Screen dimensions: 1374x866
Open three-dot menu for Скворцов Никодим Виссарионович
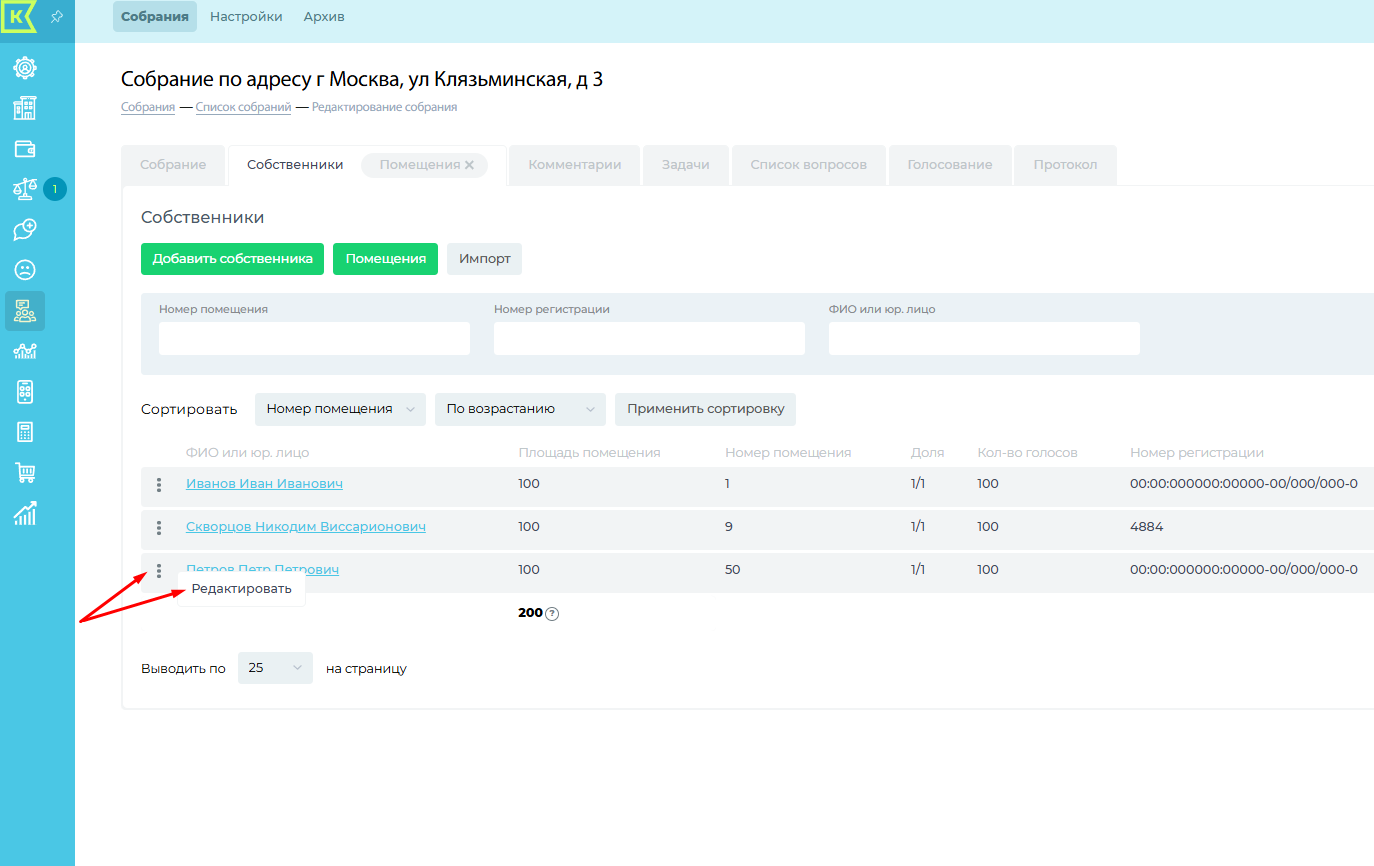[x=159, y=528]
